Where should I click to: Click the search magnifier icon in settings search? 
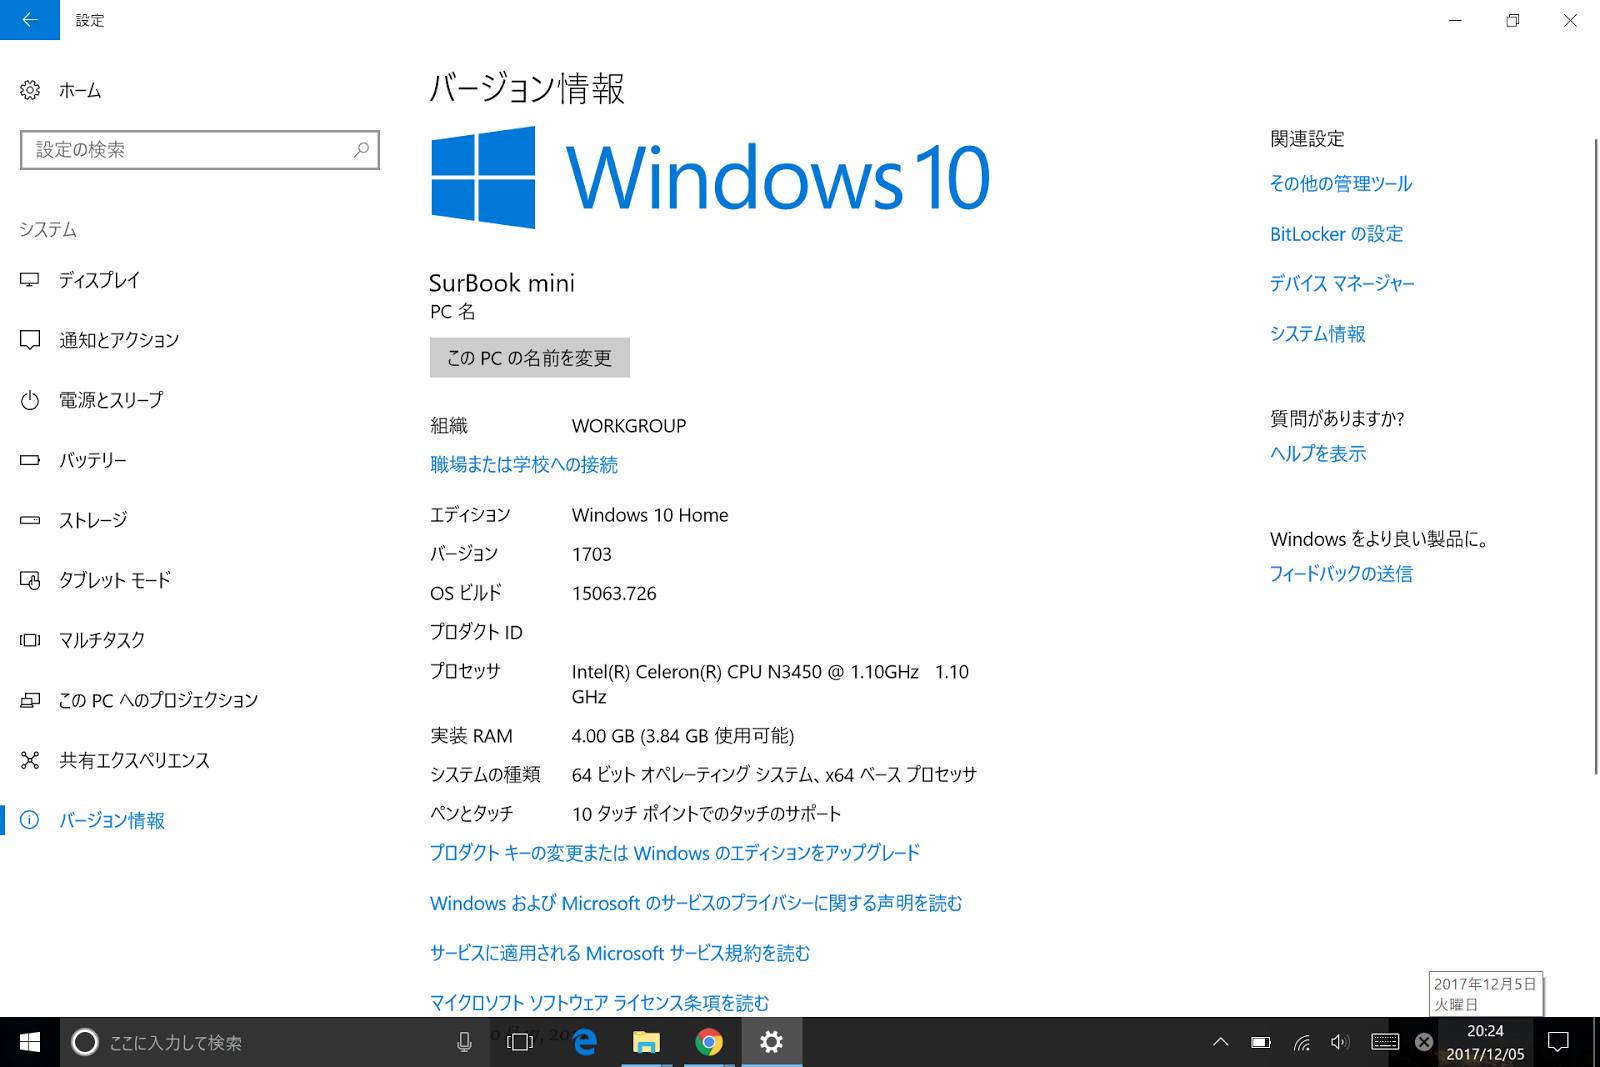(x=361, y=150)
